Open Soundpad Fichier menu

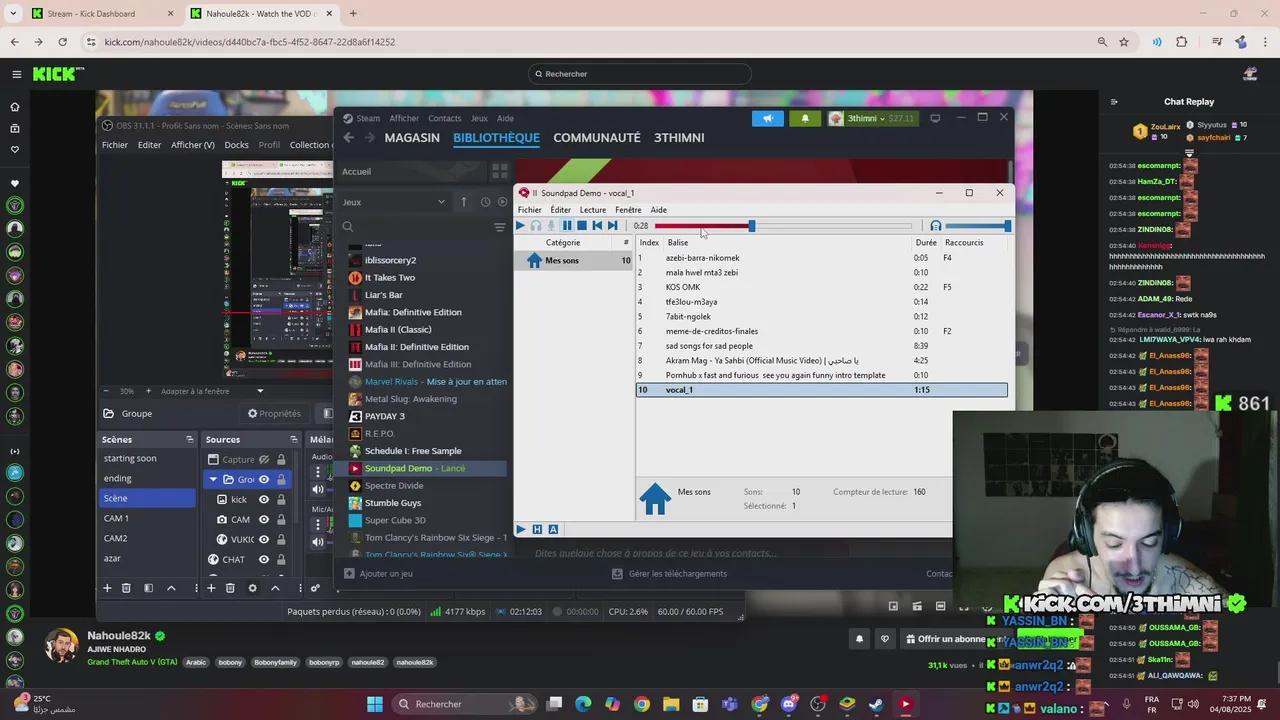(x=530, y=210)
